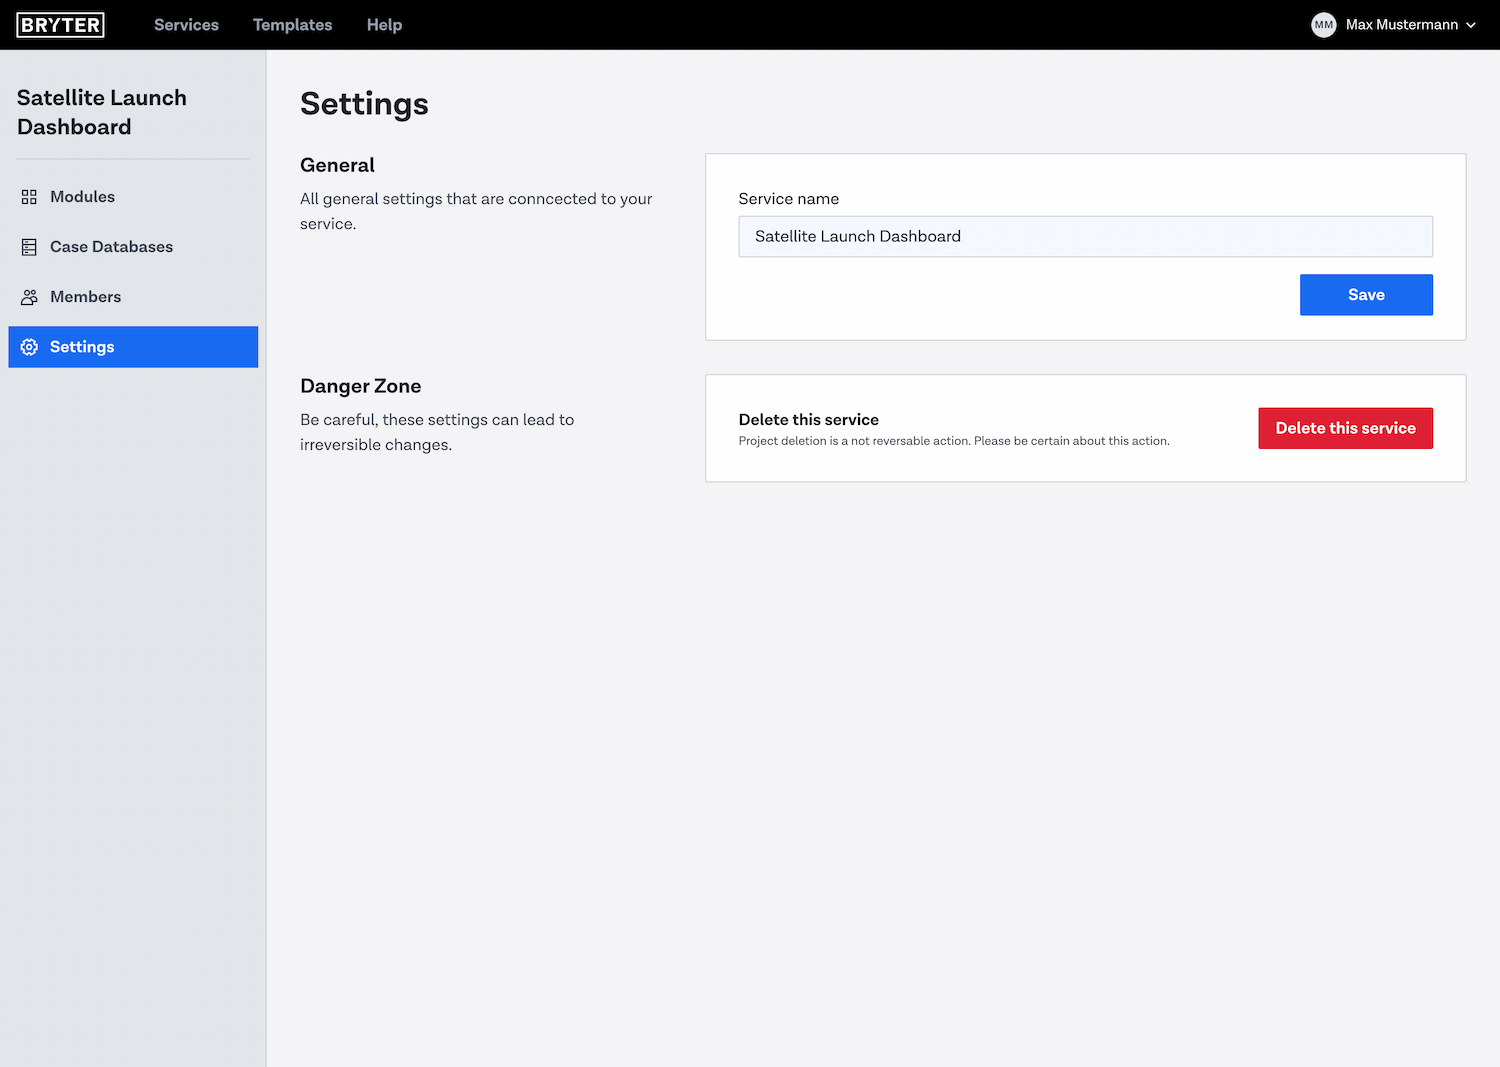Image resolution: width=1500 pixels, height=1067 pixels.
Task: Click the Satellite Launch Dashboard sidebar title
Action: click(x=102, y=112)
